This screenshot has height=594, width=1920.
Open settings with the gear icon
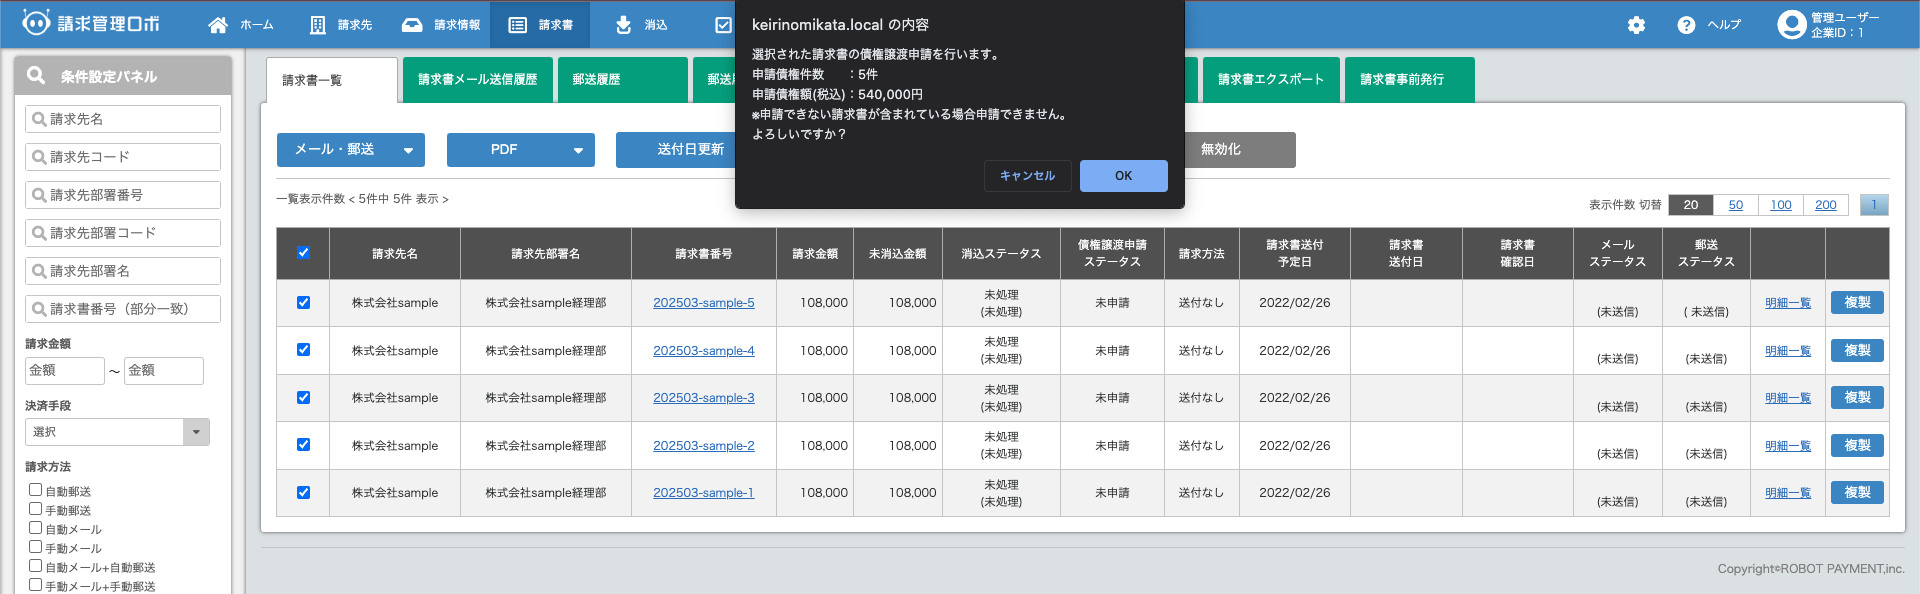pos(1636,25)
